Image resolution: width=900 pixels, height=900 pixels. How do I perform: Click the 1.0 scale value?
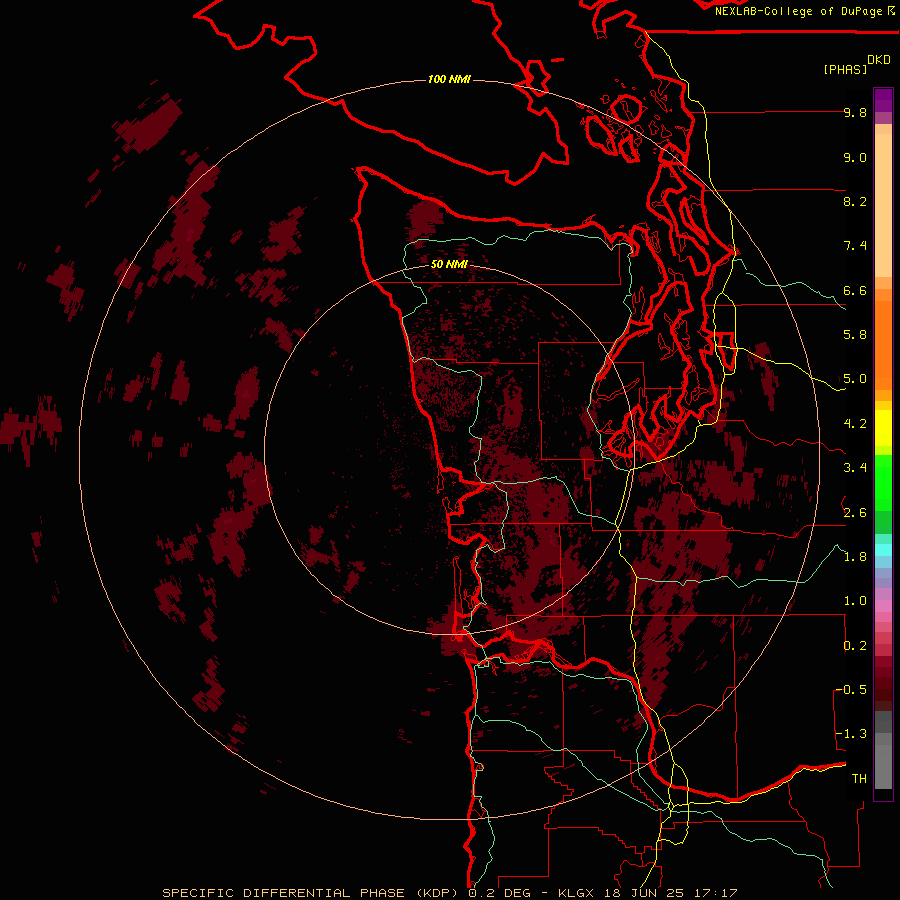click(x=855, y=601)
